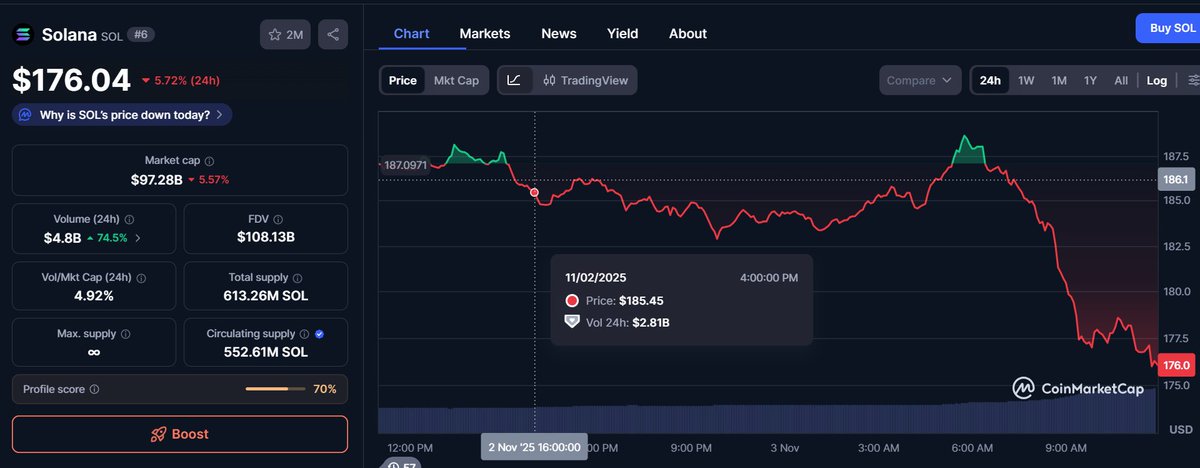Select the 1W time range
Image resolution: width=1200 pixels, height=468 pixels.
pyautogui.click(x=1026, y=80)
